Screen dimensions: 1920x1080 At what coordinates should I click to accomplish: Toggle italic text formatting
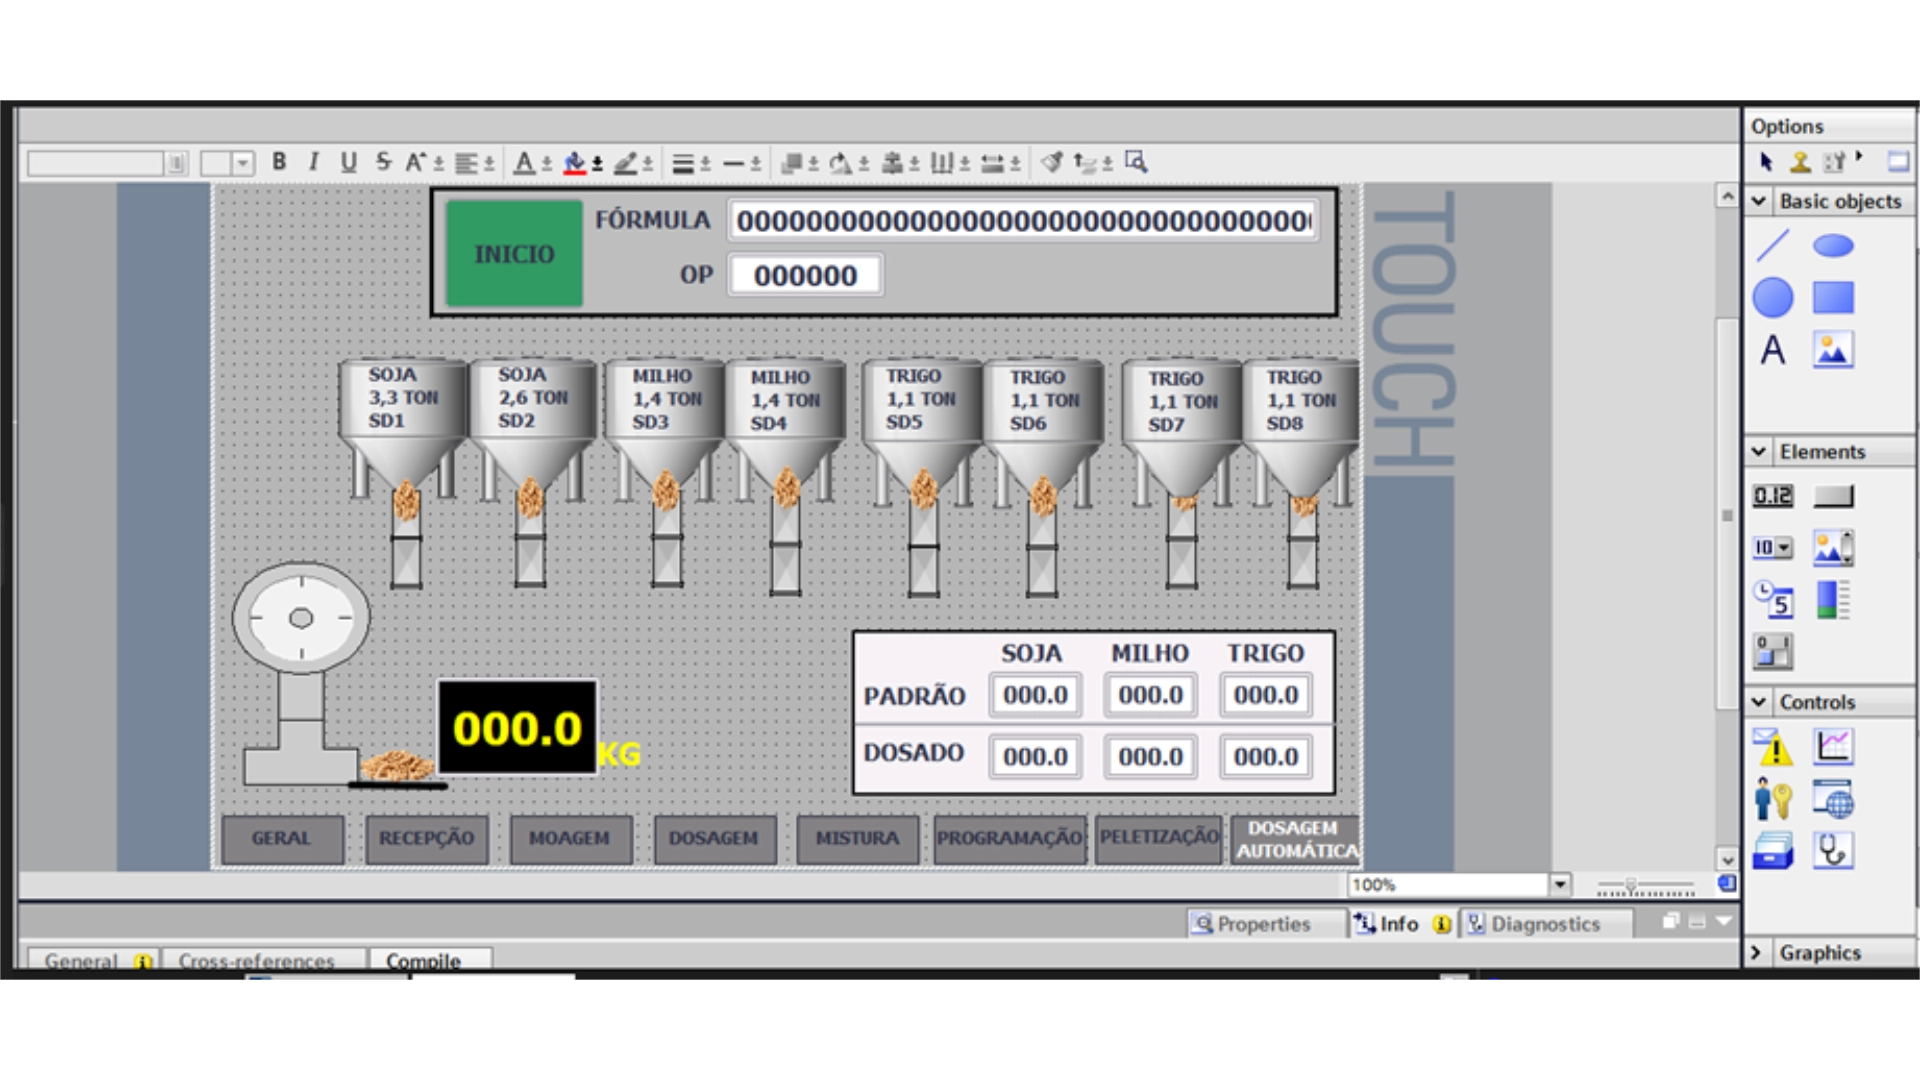[x=313, y=162]
